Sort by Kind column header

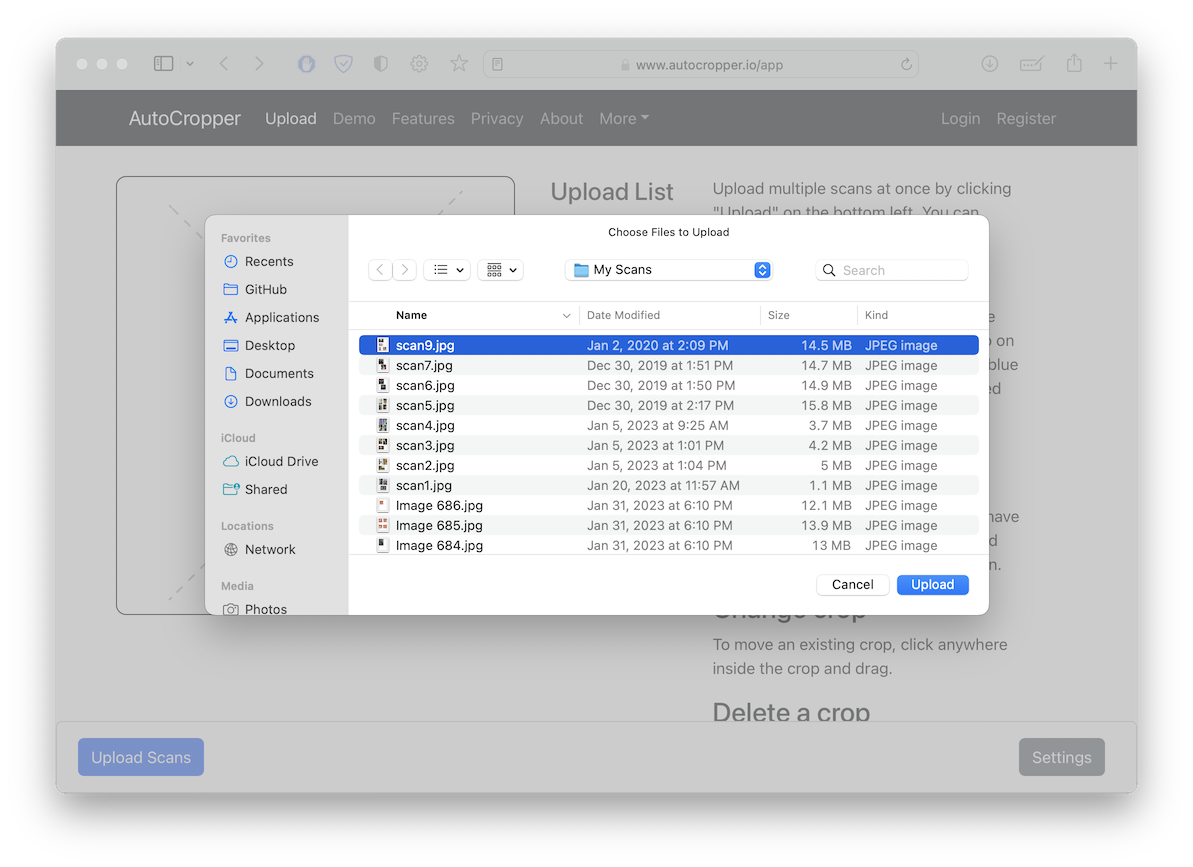tap(876, 316)
